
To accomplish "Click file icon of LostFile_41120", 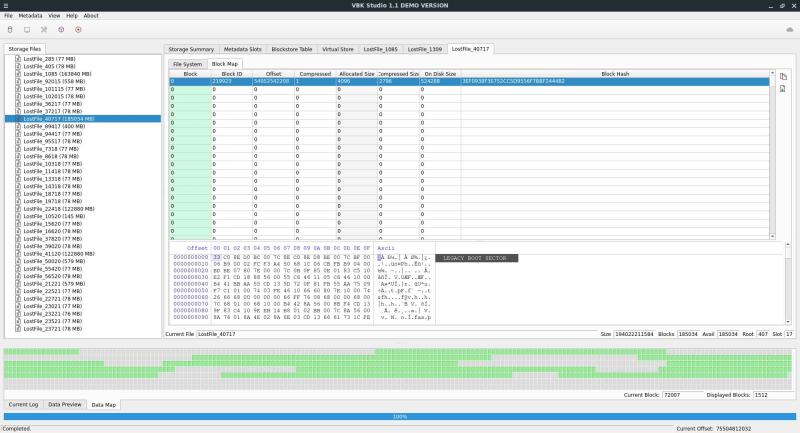I will click(18, 253).
